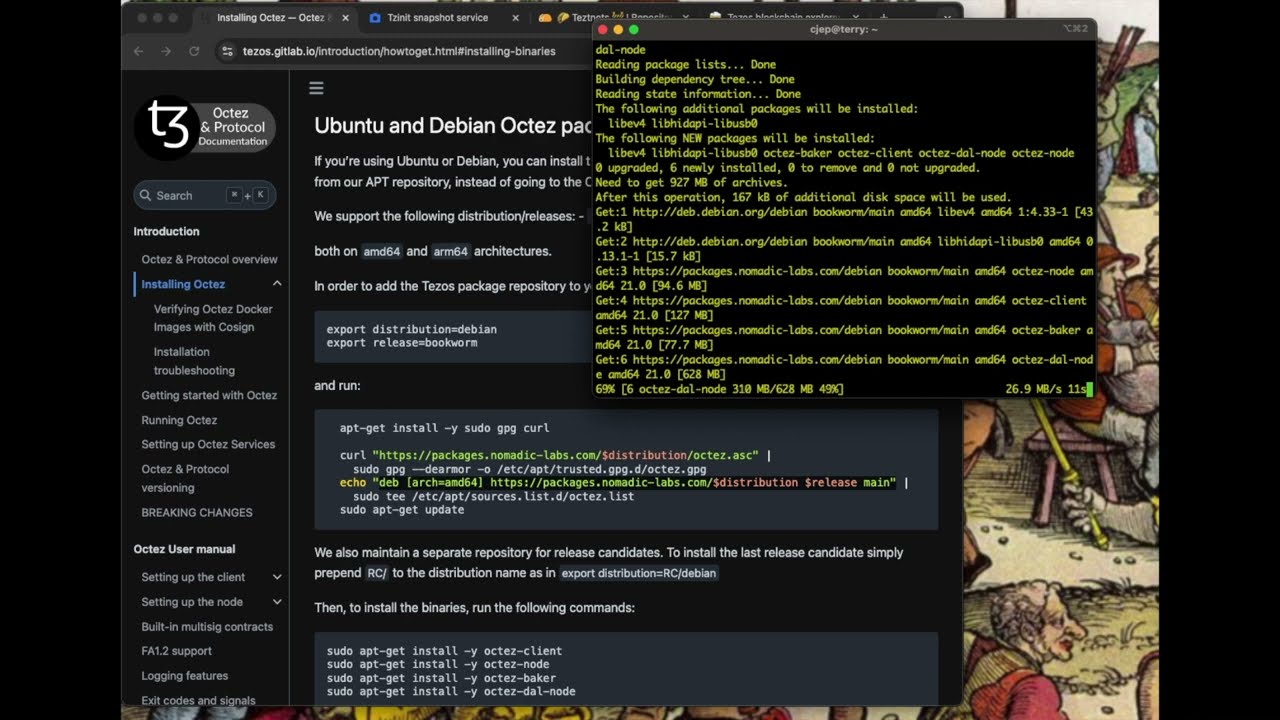Open Octez & Protocol overview link

[209, 259]
